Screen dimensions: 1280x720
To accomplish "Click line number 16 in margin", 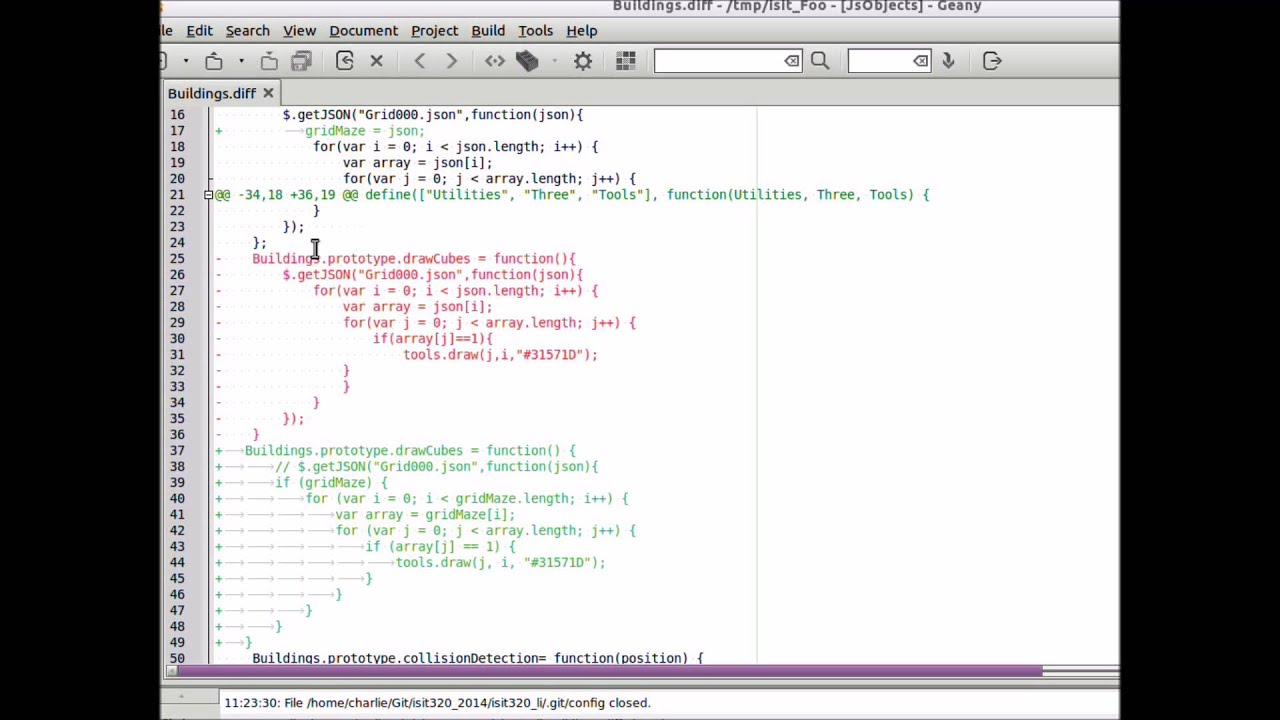I will (177, 115).
